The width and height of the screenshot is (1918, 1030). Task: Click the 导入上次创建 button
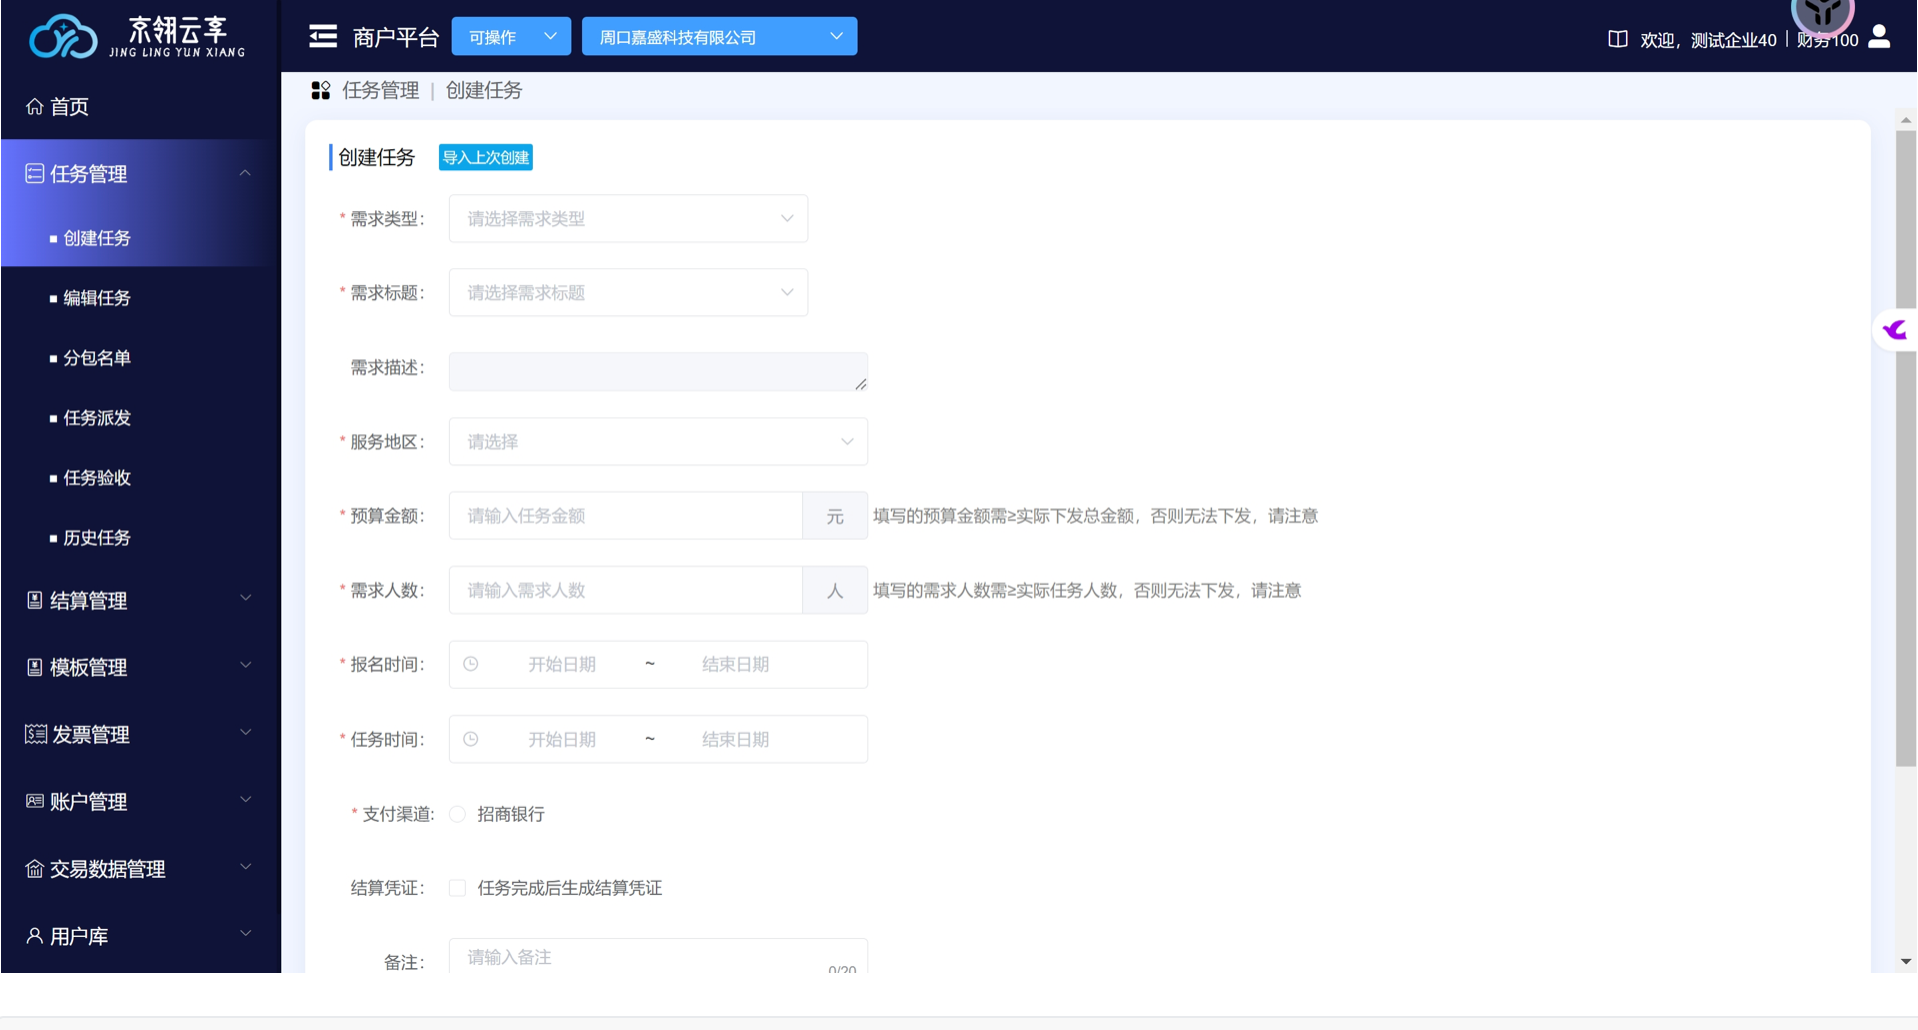pyautogui.click(x=486, y=158)
